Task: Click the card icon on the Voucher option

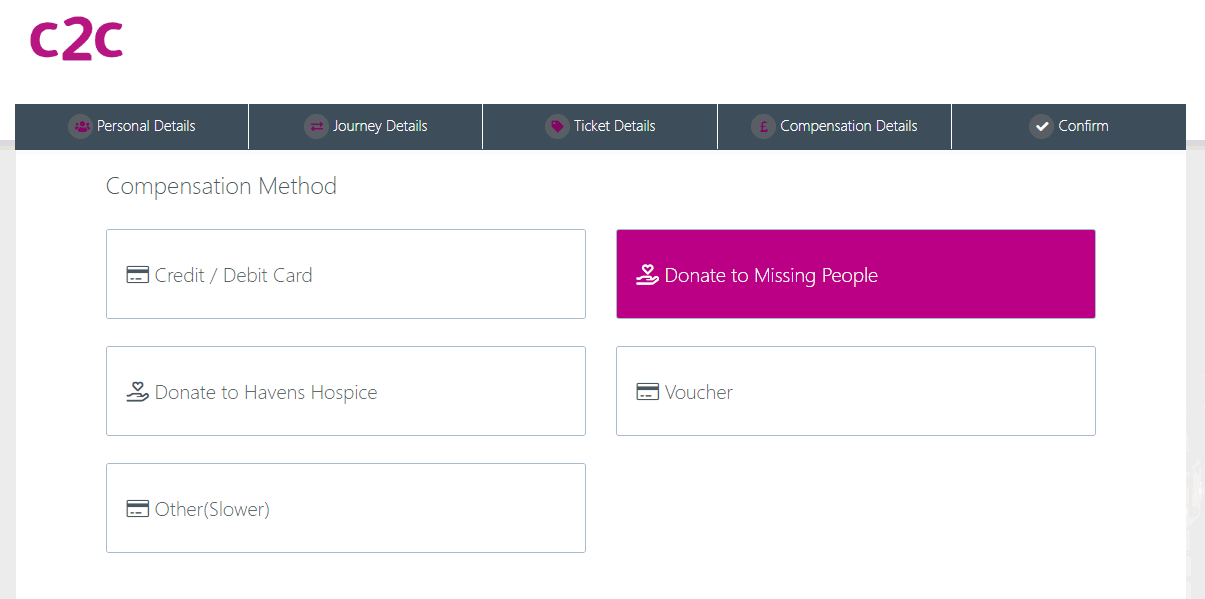Action: click(646, 391)
